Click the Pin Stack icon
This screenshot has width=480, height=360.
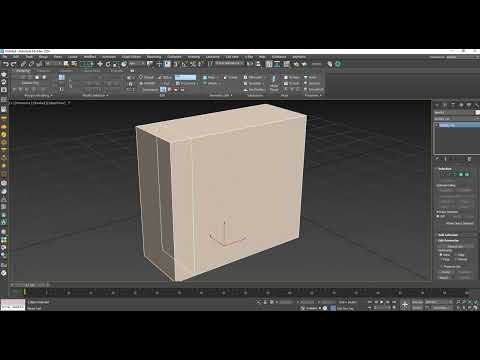(x=437, y=159)
